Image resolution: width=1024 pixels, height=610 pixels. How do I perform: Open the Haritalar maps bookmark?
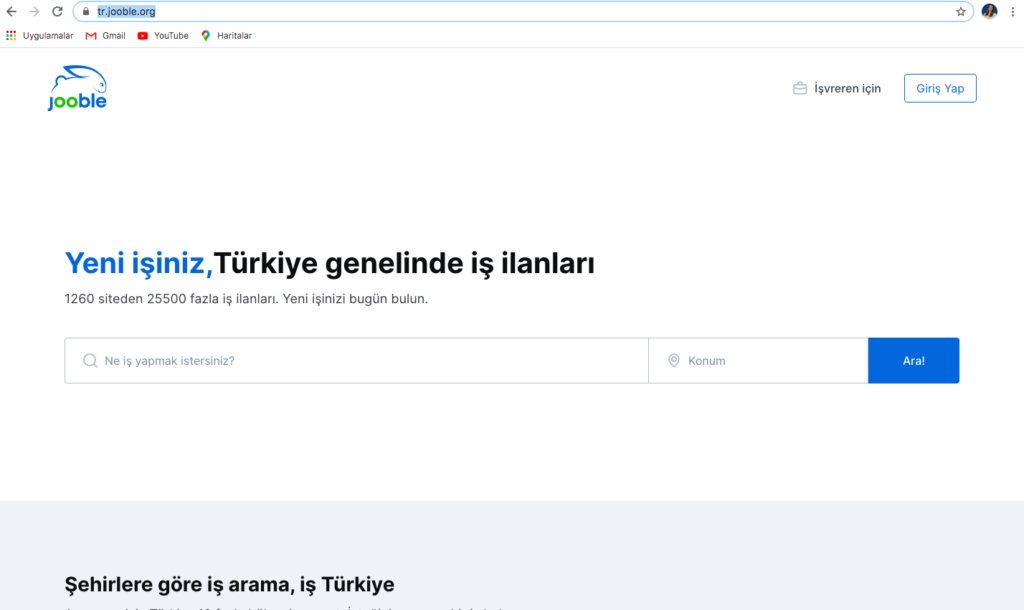(226, 36)
